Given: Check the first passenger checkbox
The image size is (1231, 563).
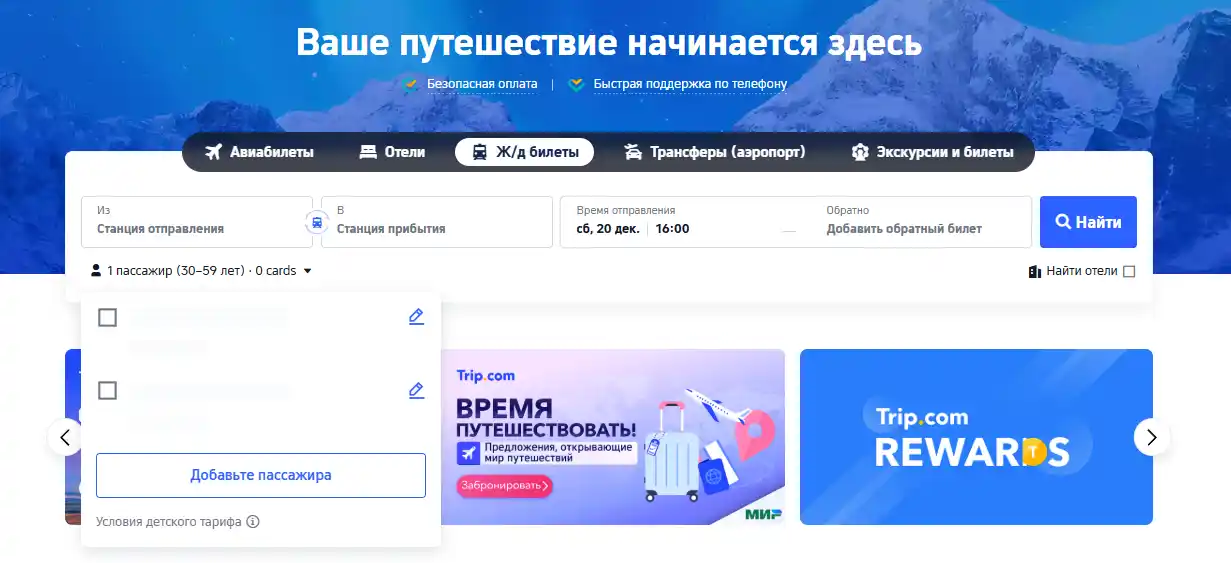Looking at the screenshot, I should [x=108, y=318].
